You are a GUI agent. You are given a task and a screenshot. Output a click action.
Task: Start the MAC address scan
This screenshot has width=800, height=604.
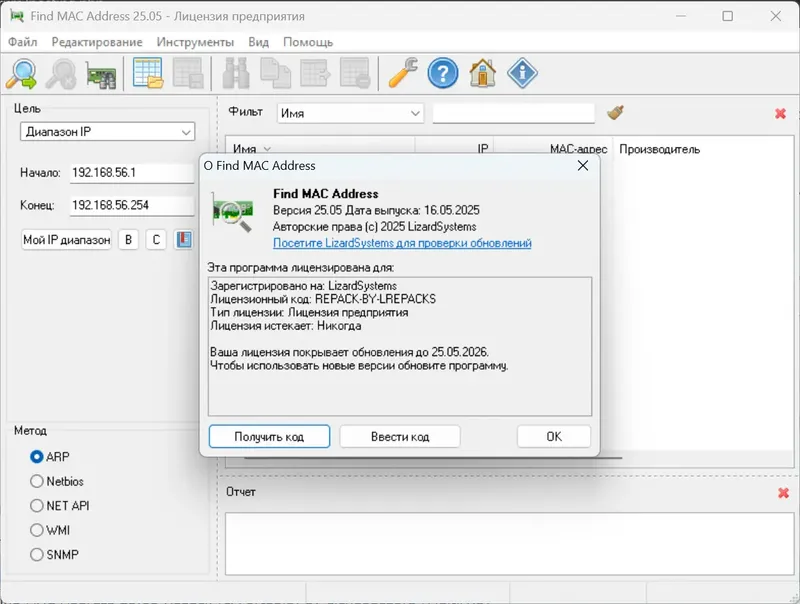tap(20, 74)
